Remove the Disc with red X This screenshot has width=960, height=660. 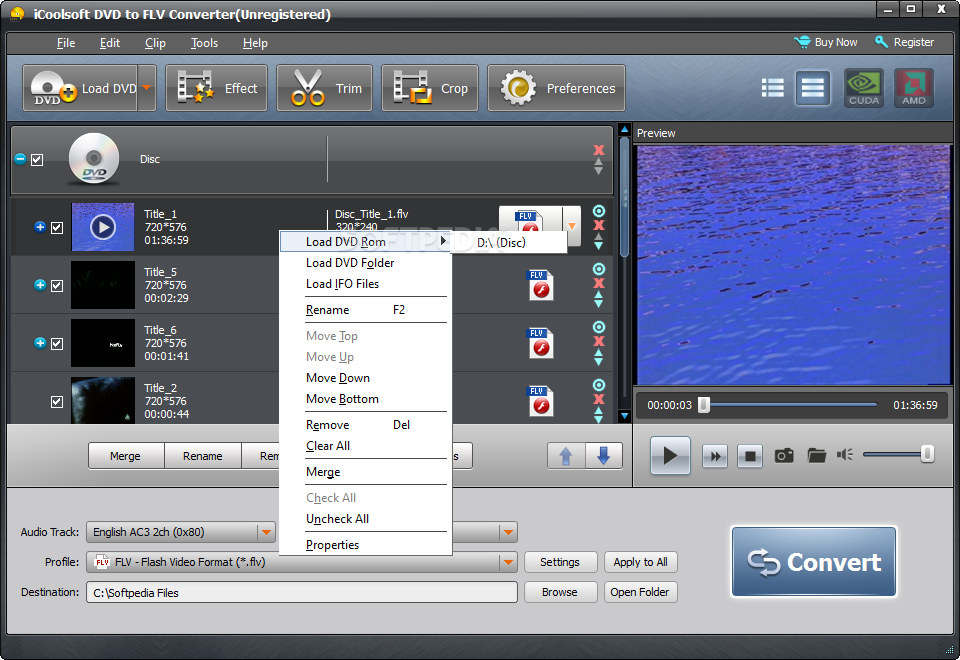pyautogui.click(x=599, y=150)
